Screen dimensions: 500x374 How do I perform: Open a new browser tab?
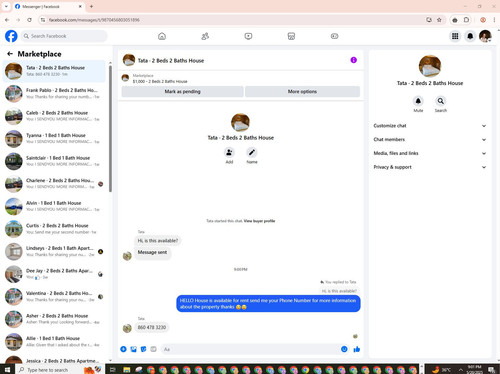pyautogui.click(x=91, y=6)
